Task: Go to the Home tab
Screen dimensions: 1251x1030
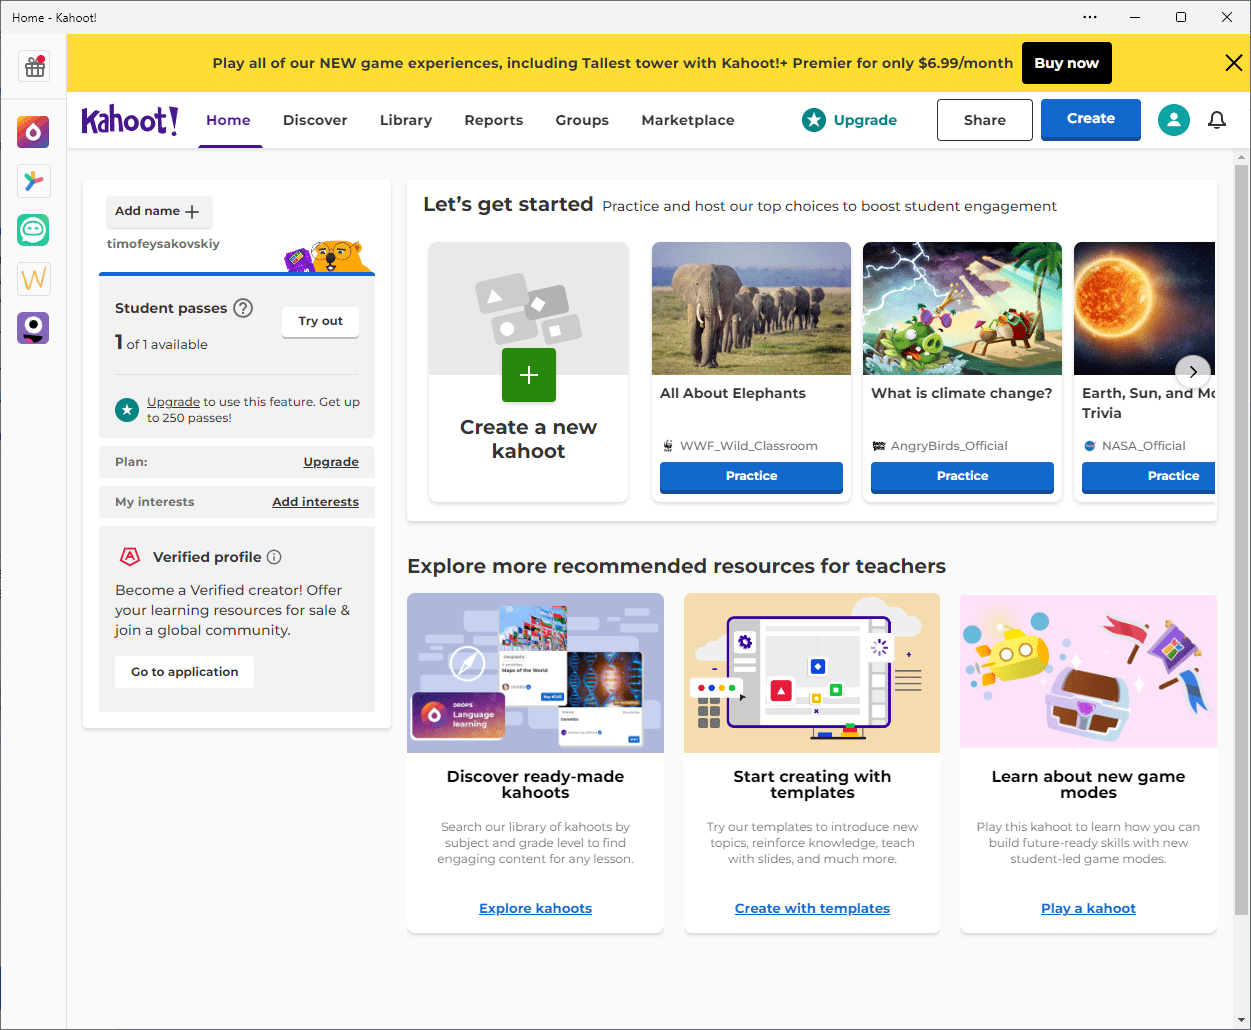Action: pos(228,120)
